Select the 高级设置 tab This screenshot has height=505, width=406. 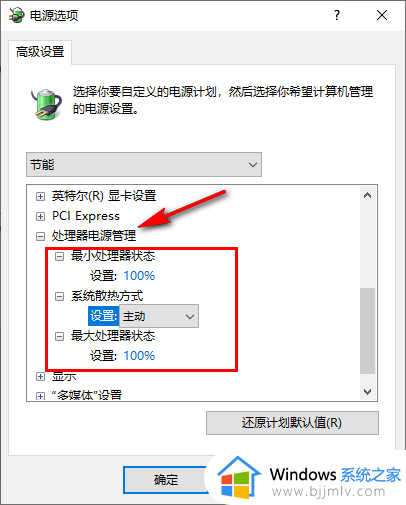pyautogui.click(x=40, y=52)
